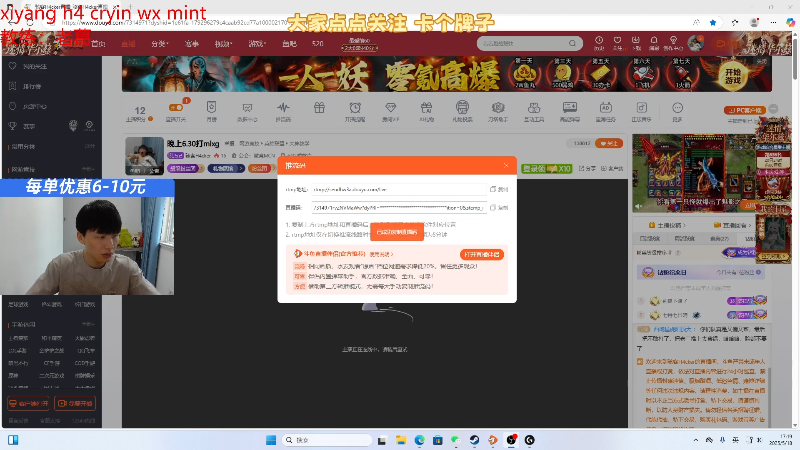Open the gear badge icon in streamer toolbar
800x450 pixels.
[498, 108]
